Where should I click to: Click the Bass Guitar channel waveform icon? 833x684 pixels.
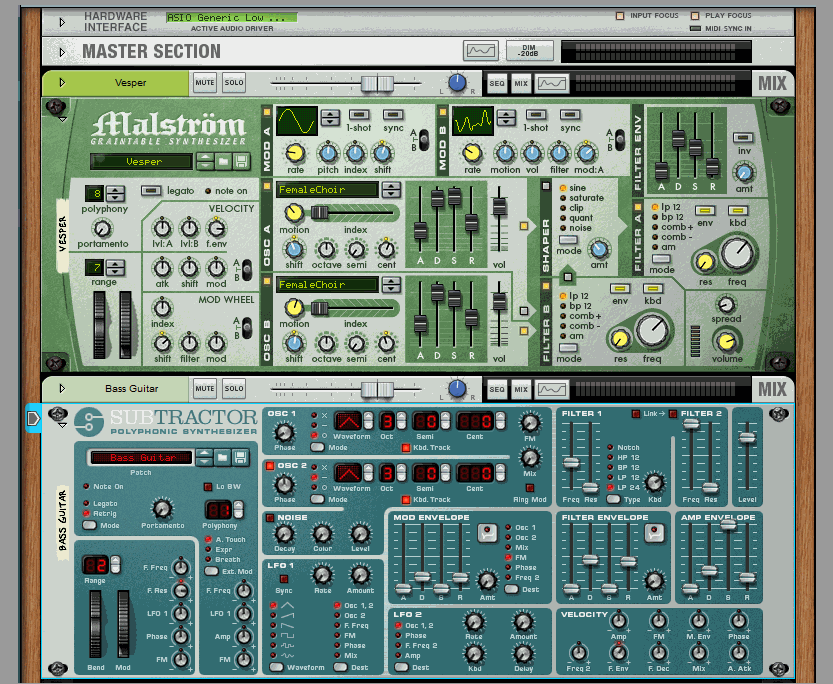(x=552, y=389)
